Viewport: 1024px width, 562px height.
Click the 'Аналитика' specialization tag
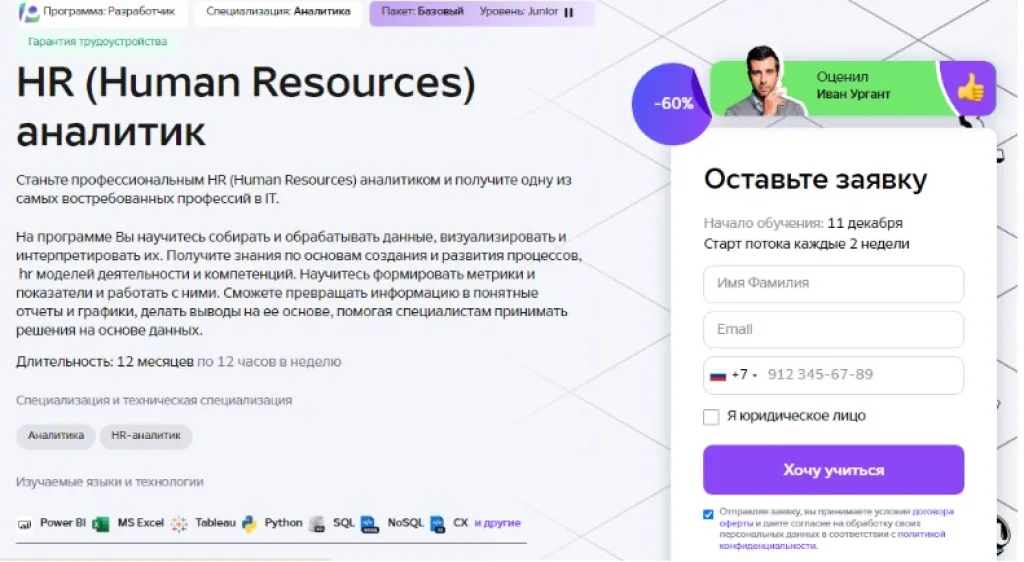pyautogui.click(x=56, y=435)
